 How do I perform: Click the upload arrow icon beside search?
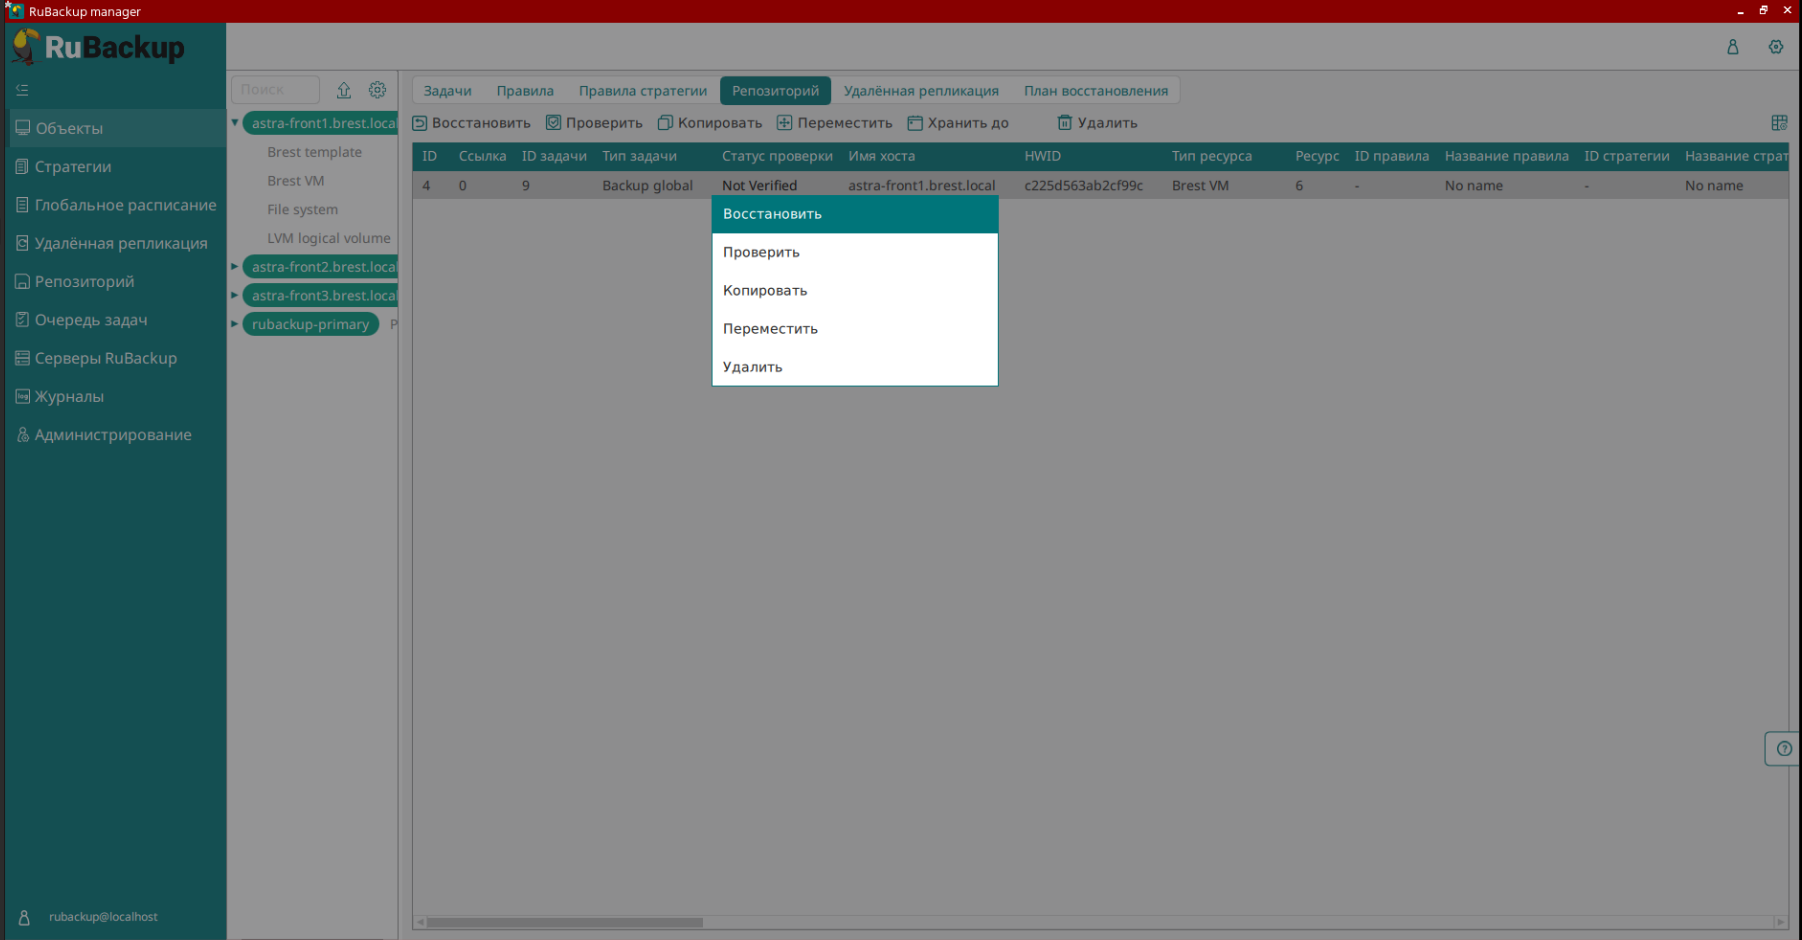click(x=343, y=90)
